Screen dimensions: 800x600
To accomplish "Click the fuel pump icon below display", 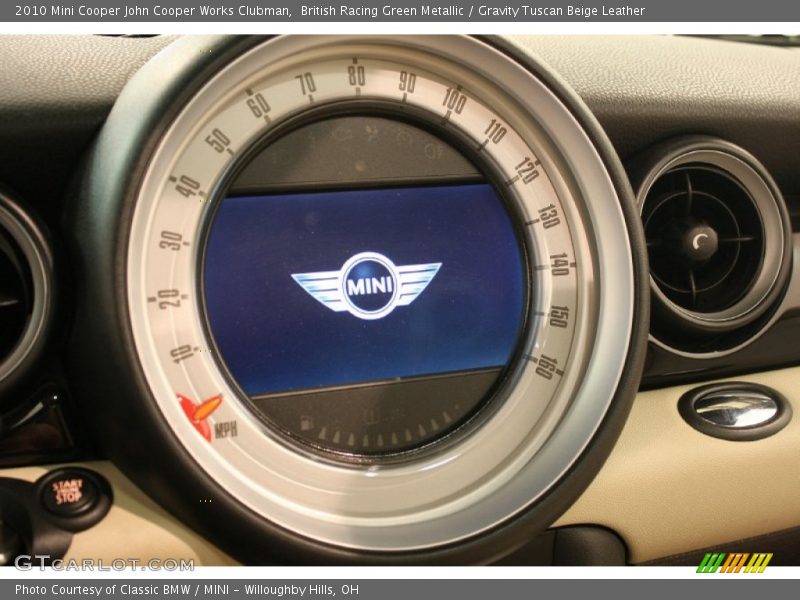I will (306, 423).
